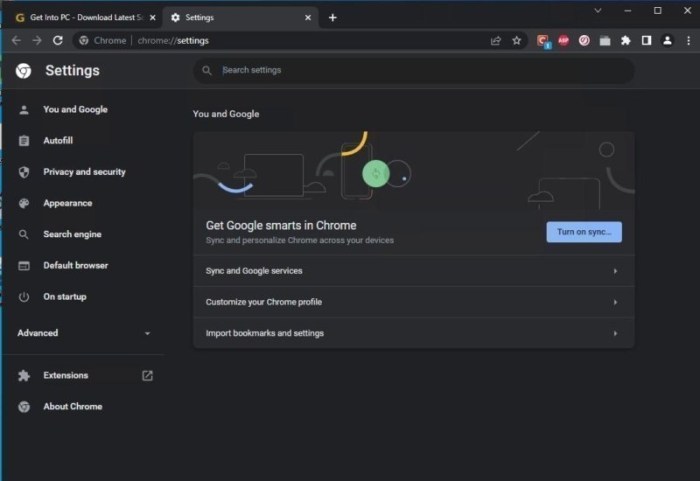The width and height of the screenshot is (700, 481).
Task: Open Sync and Google services arrow
Action: (x=615, y=271)
